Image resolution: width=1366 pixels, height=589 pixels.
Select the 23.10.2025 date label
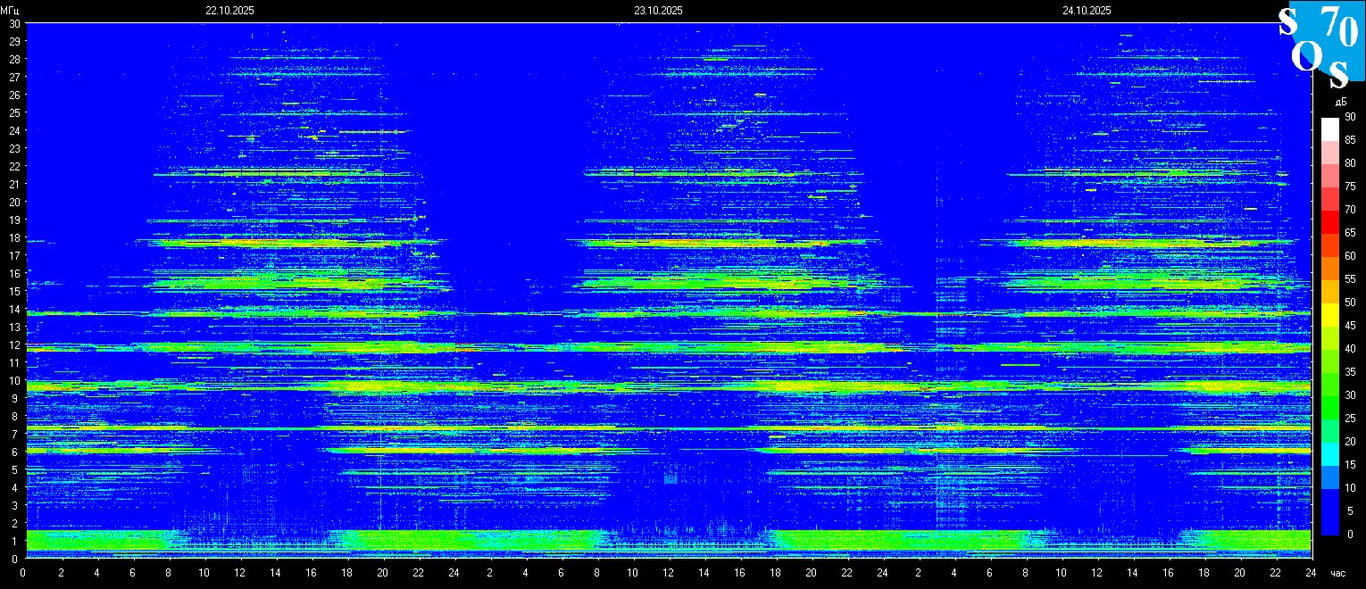pos(658,10)
